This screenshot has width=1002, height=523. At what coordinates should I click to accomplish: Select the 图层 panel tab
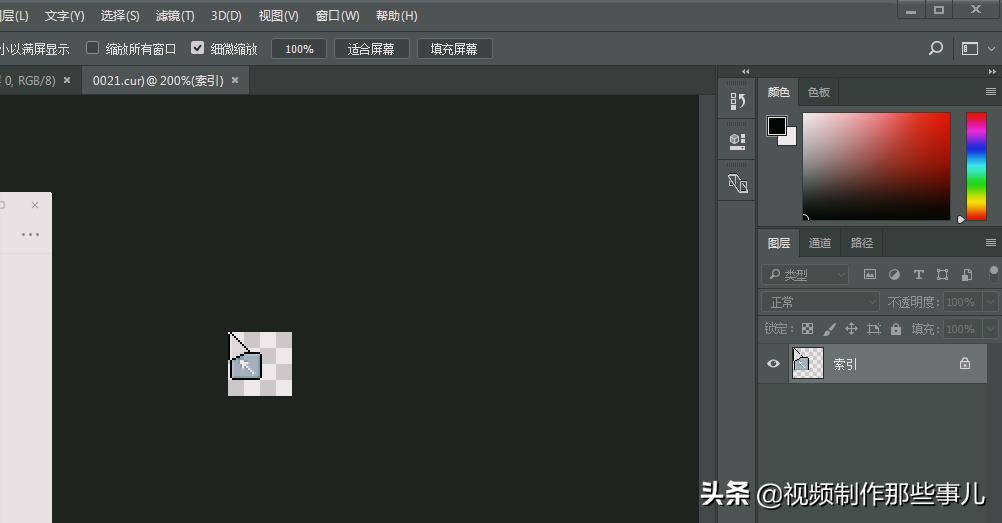(x=779, y=243)
